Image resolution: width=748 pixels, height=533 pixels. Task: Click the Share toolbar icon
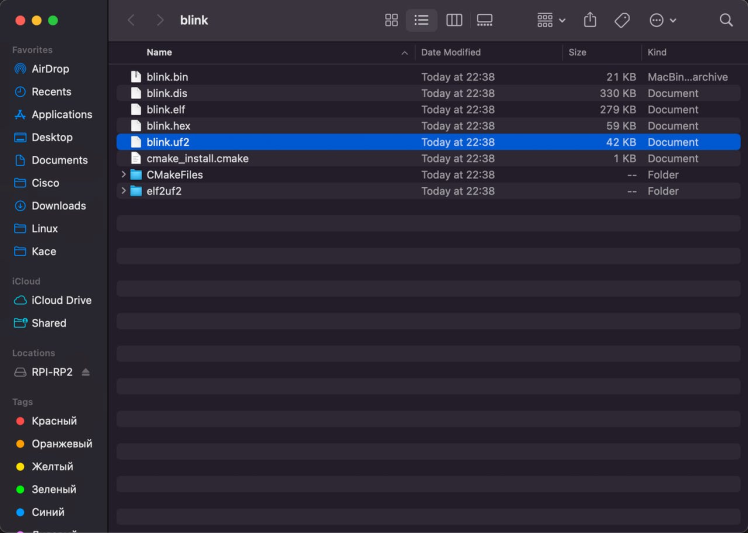pos(590,20)
